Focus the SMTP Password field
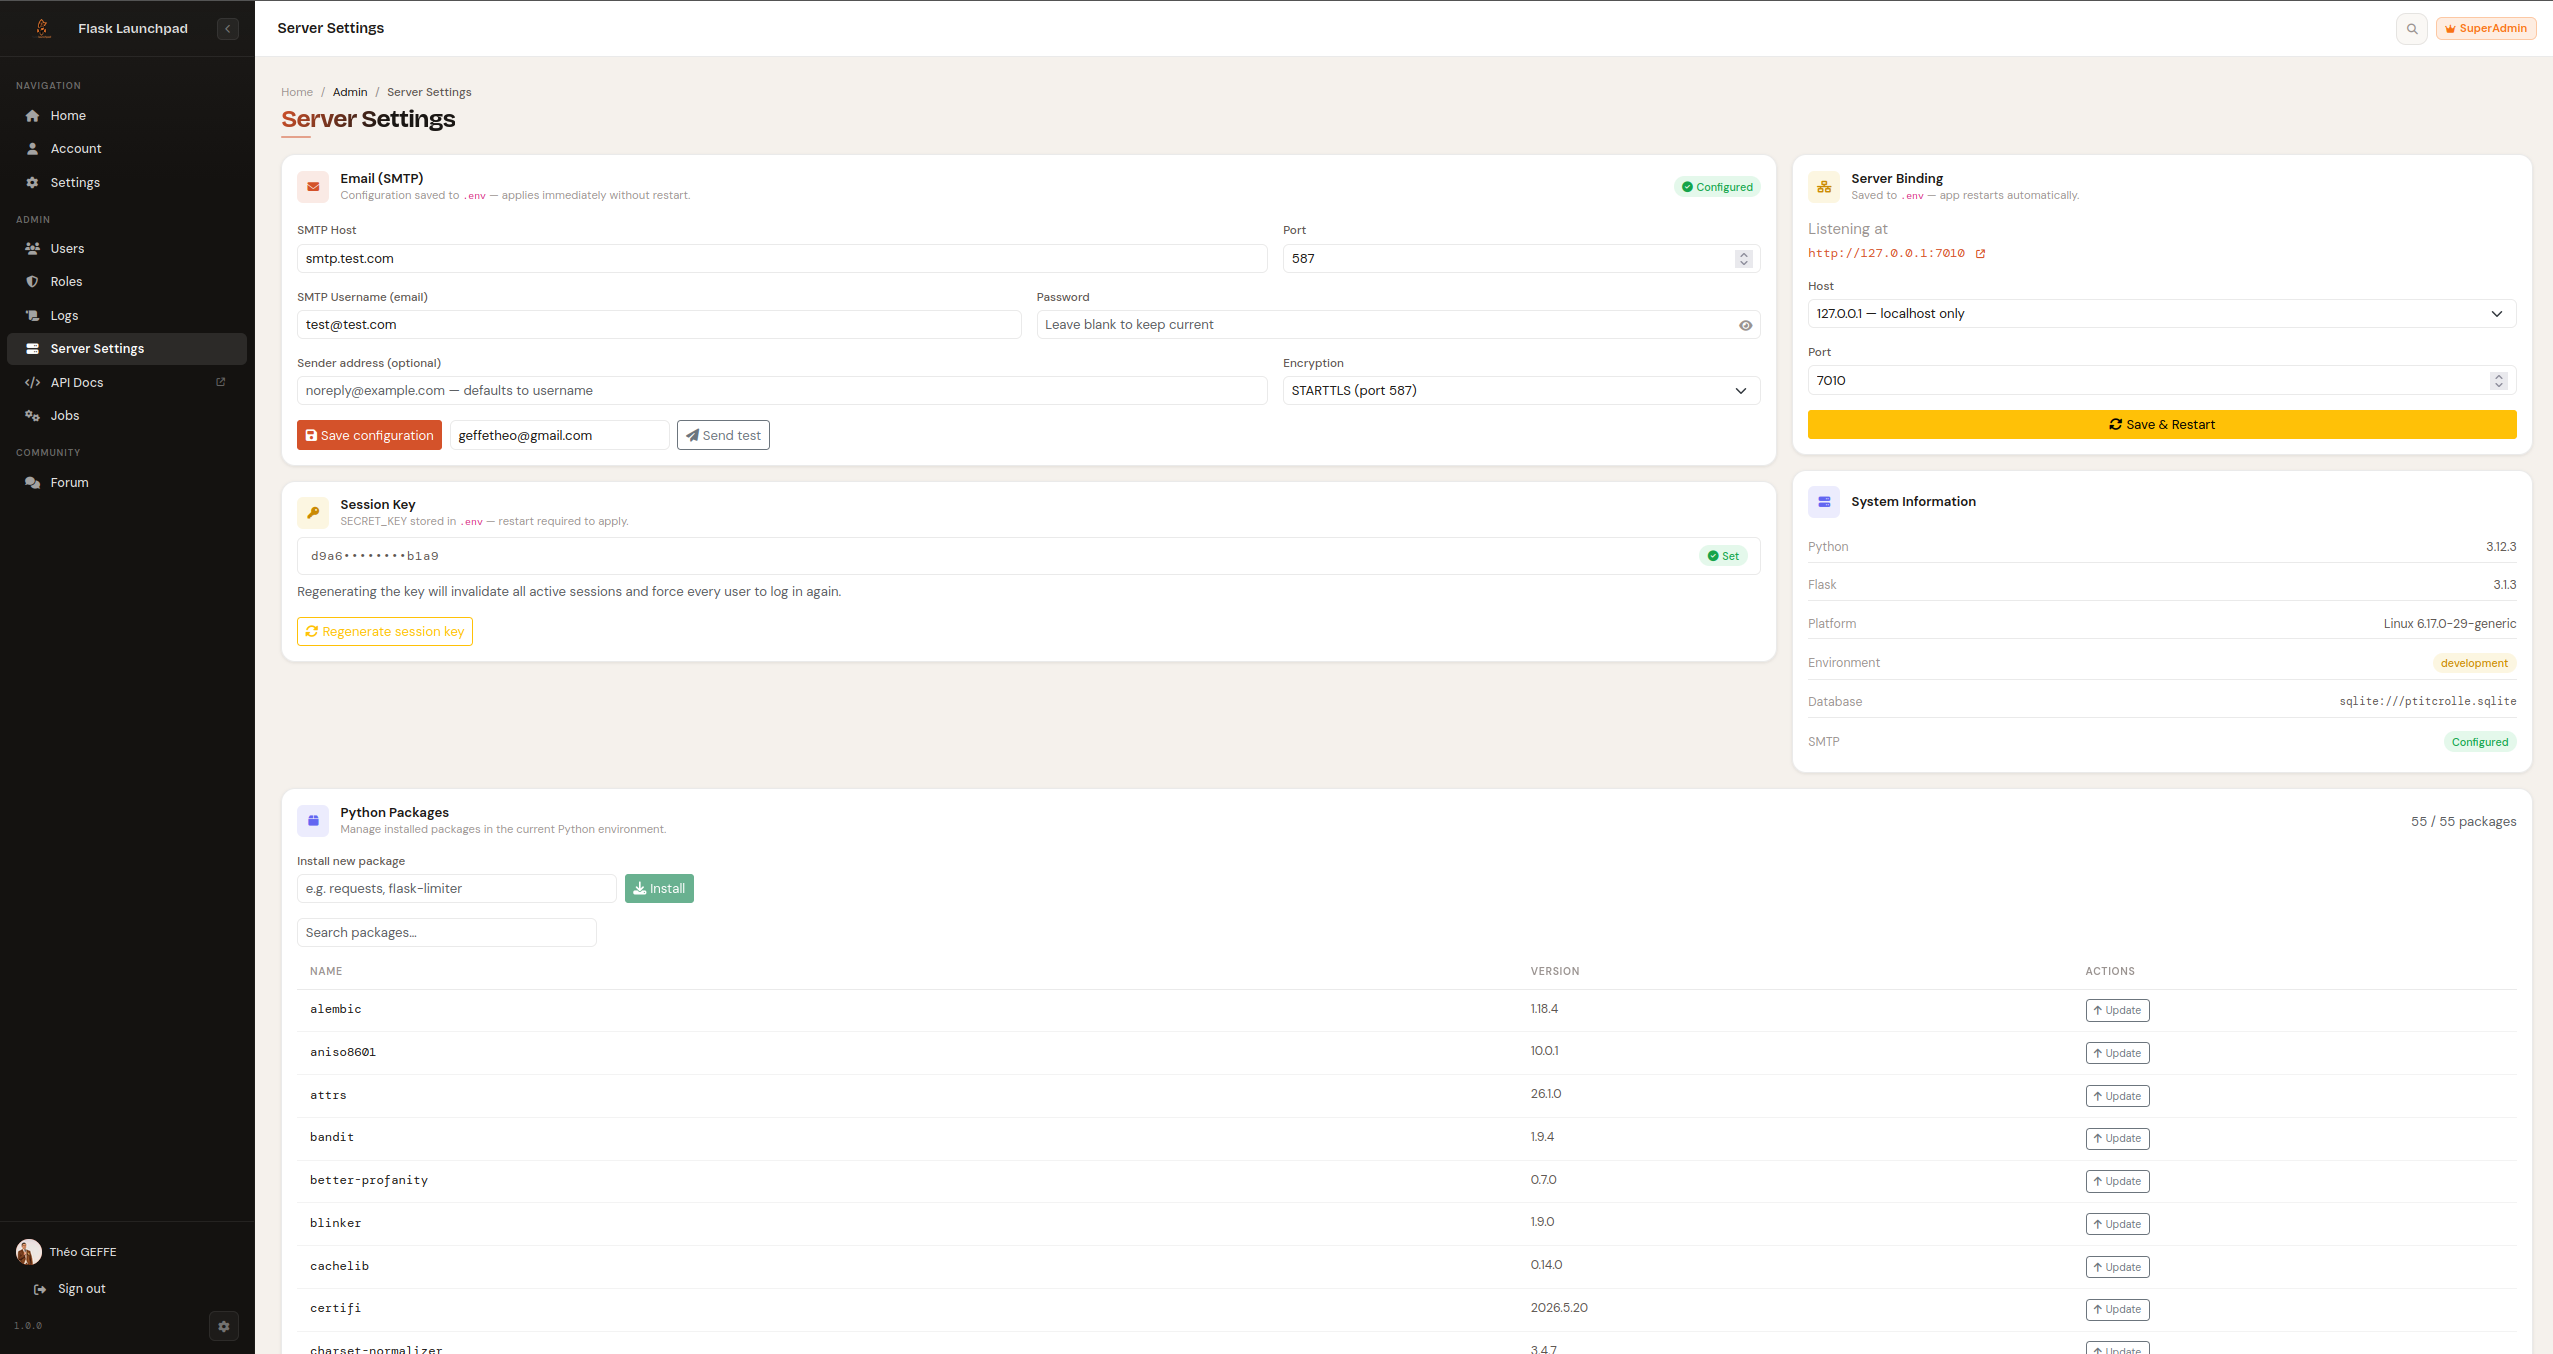The image size is (2553, 1354). (x=1398, y=325)
